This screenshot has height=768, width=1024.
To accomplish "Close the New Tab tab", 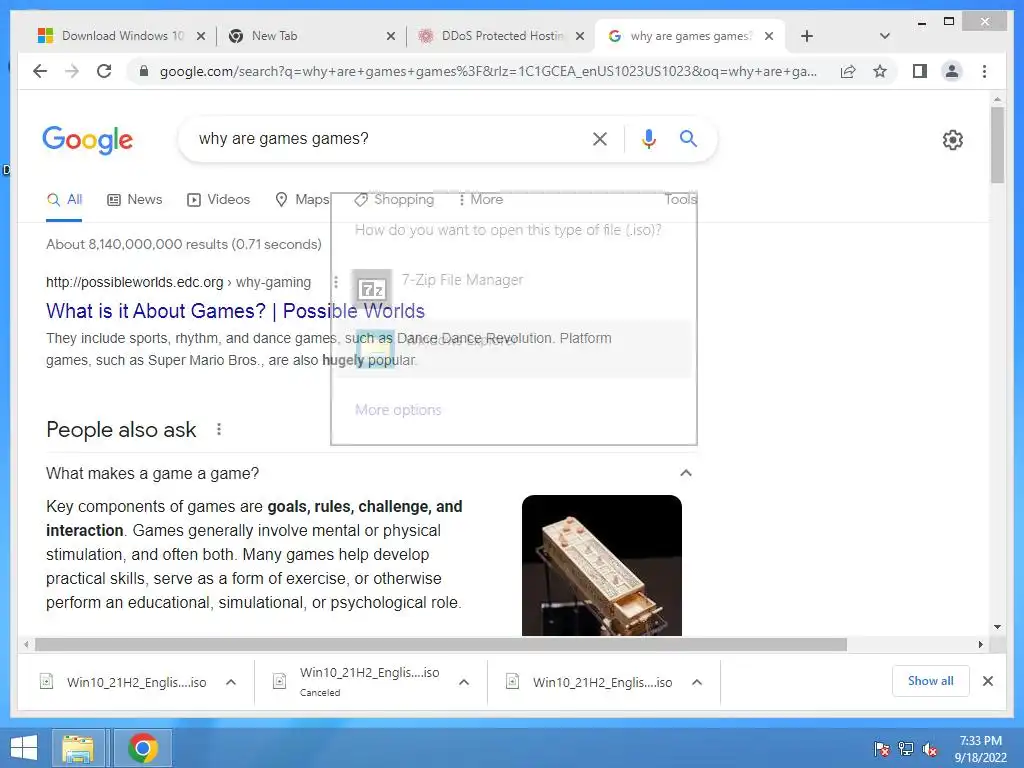I will (391, 36).
